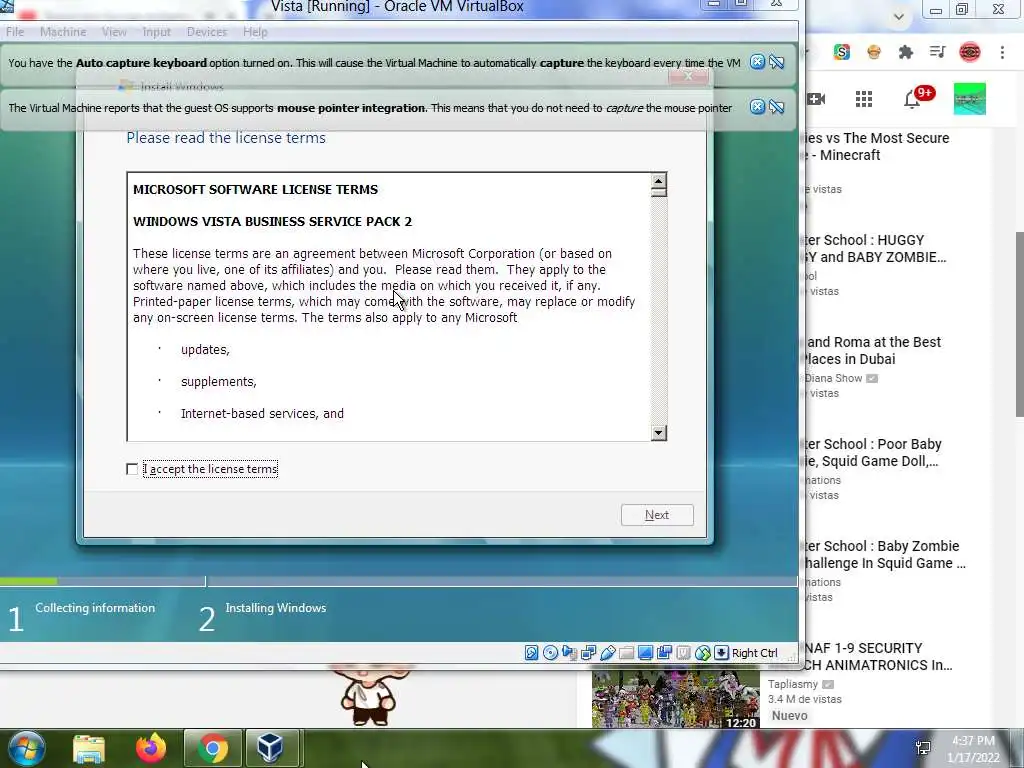Click the display monitor icon in VirtualBox status bar
This screenshot has height=768, width=1024.
tap(645, 652)
